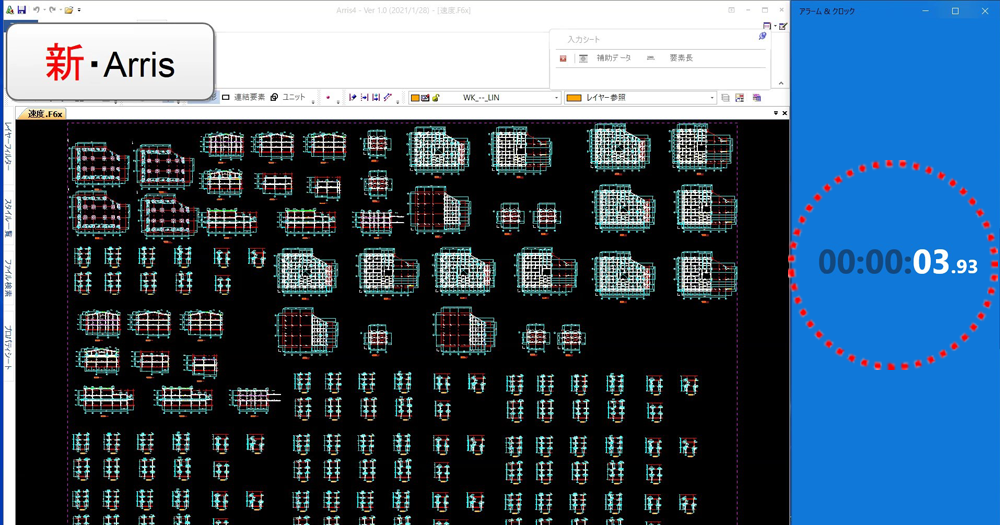Click the Open folder icon in title bar

pyautogui.click(x=67, y=10)
